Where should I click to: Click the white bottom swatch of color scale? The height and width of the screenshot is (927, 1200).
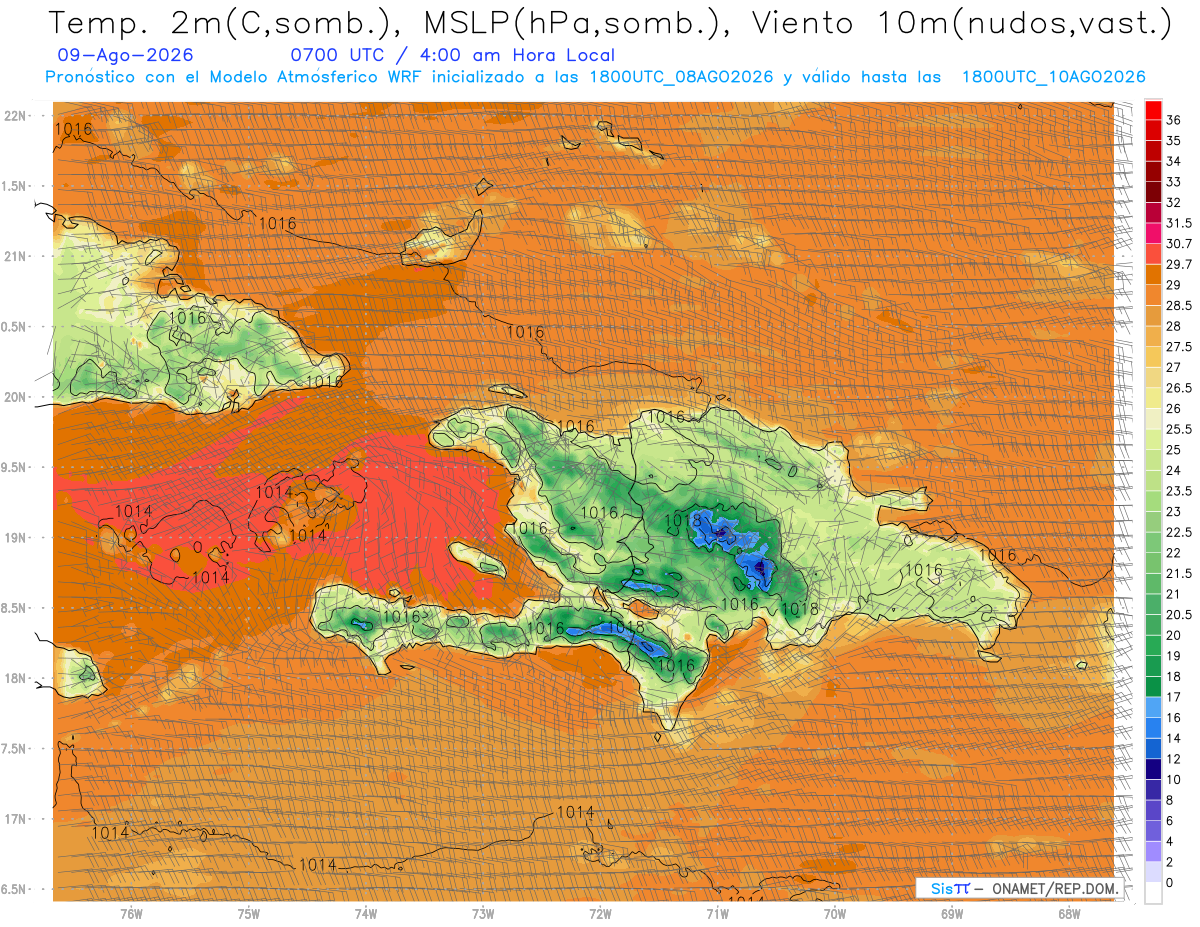point(1153,893)
